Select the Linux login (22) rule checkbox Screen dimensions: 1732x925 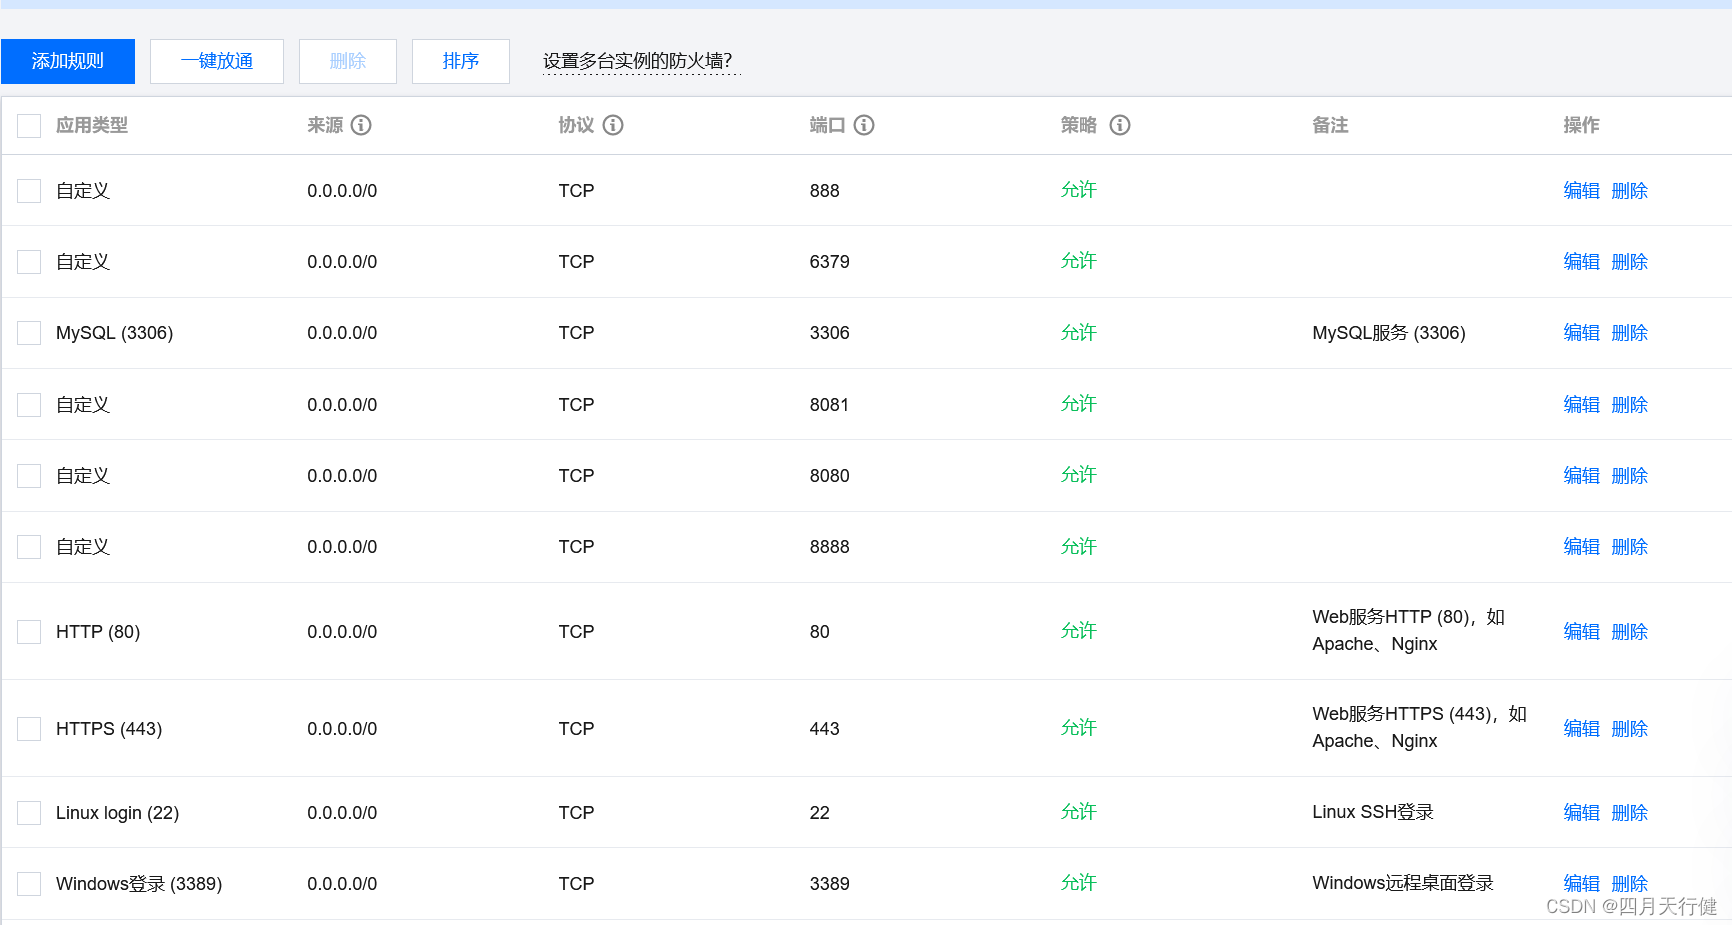click(x=29, y=813)
